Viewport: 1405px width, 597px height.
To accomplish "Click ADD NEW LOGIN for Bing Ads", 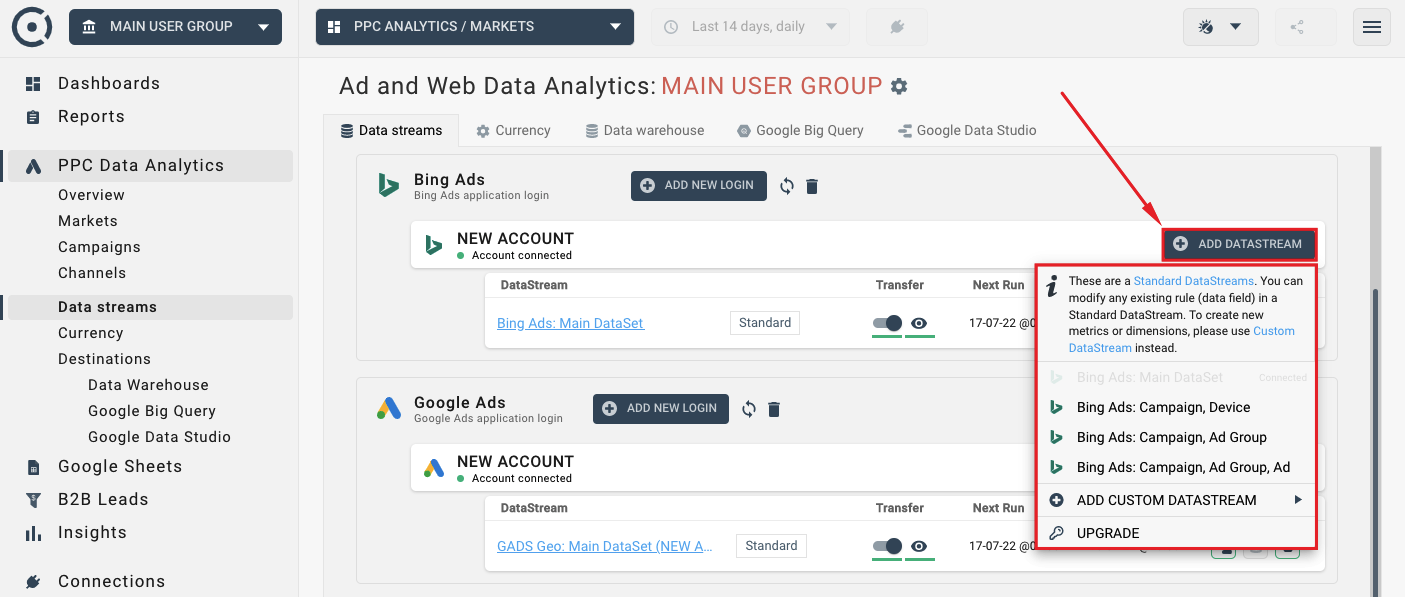I will pos(699,186).
